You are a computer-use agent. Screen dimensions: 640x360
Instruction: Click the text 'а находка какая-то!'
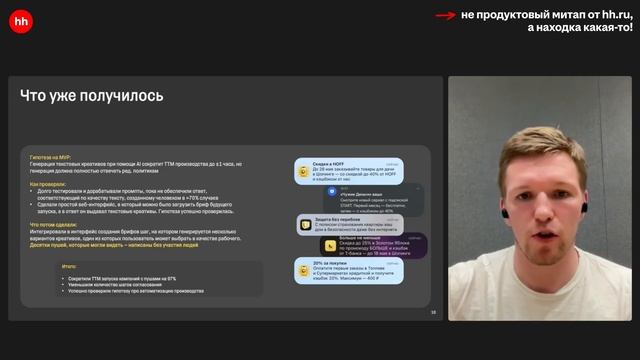pyautogui.click(x=580, y=28)
